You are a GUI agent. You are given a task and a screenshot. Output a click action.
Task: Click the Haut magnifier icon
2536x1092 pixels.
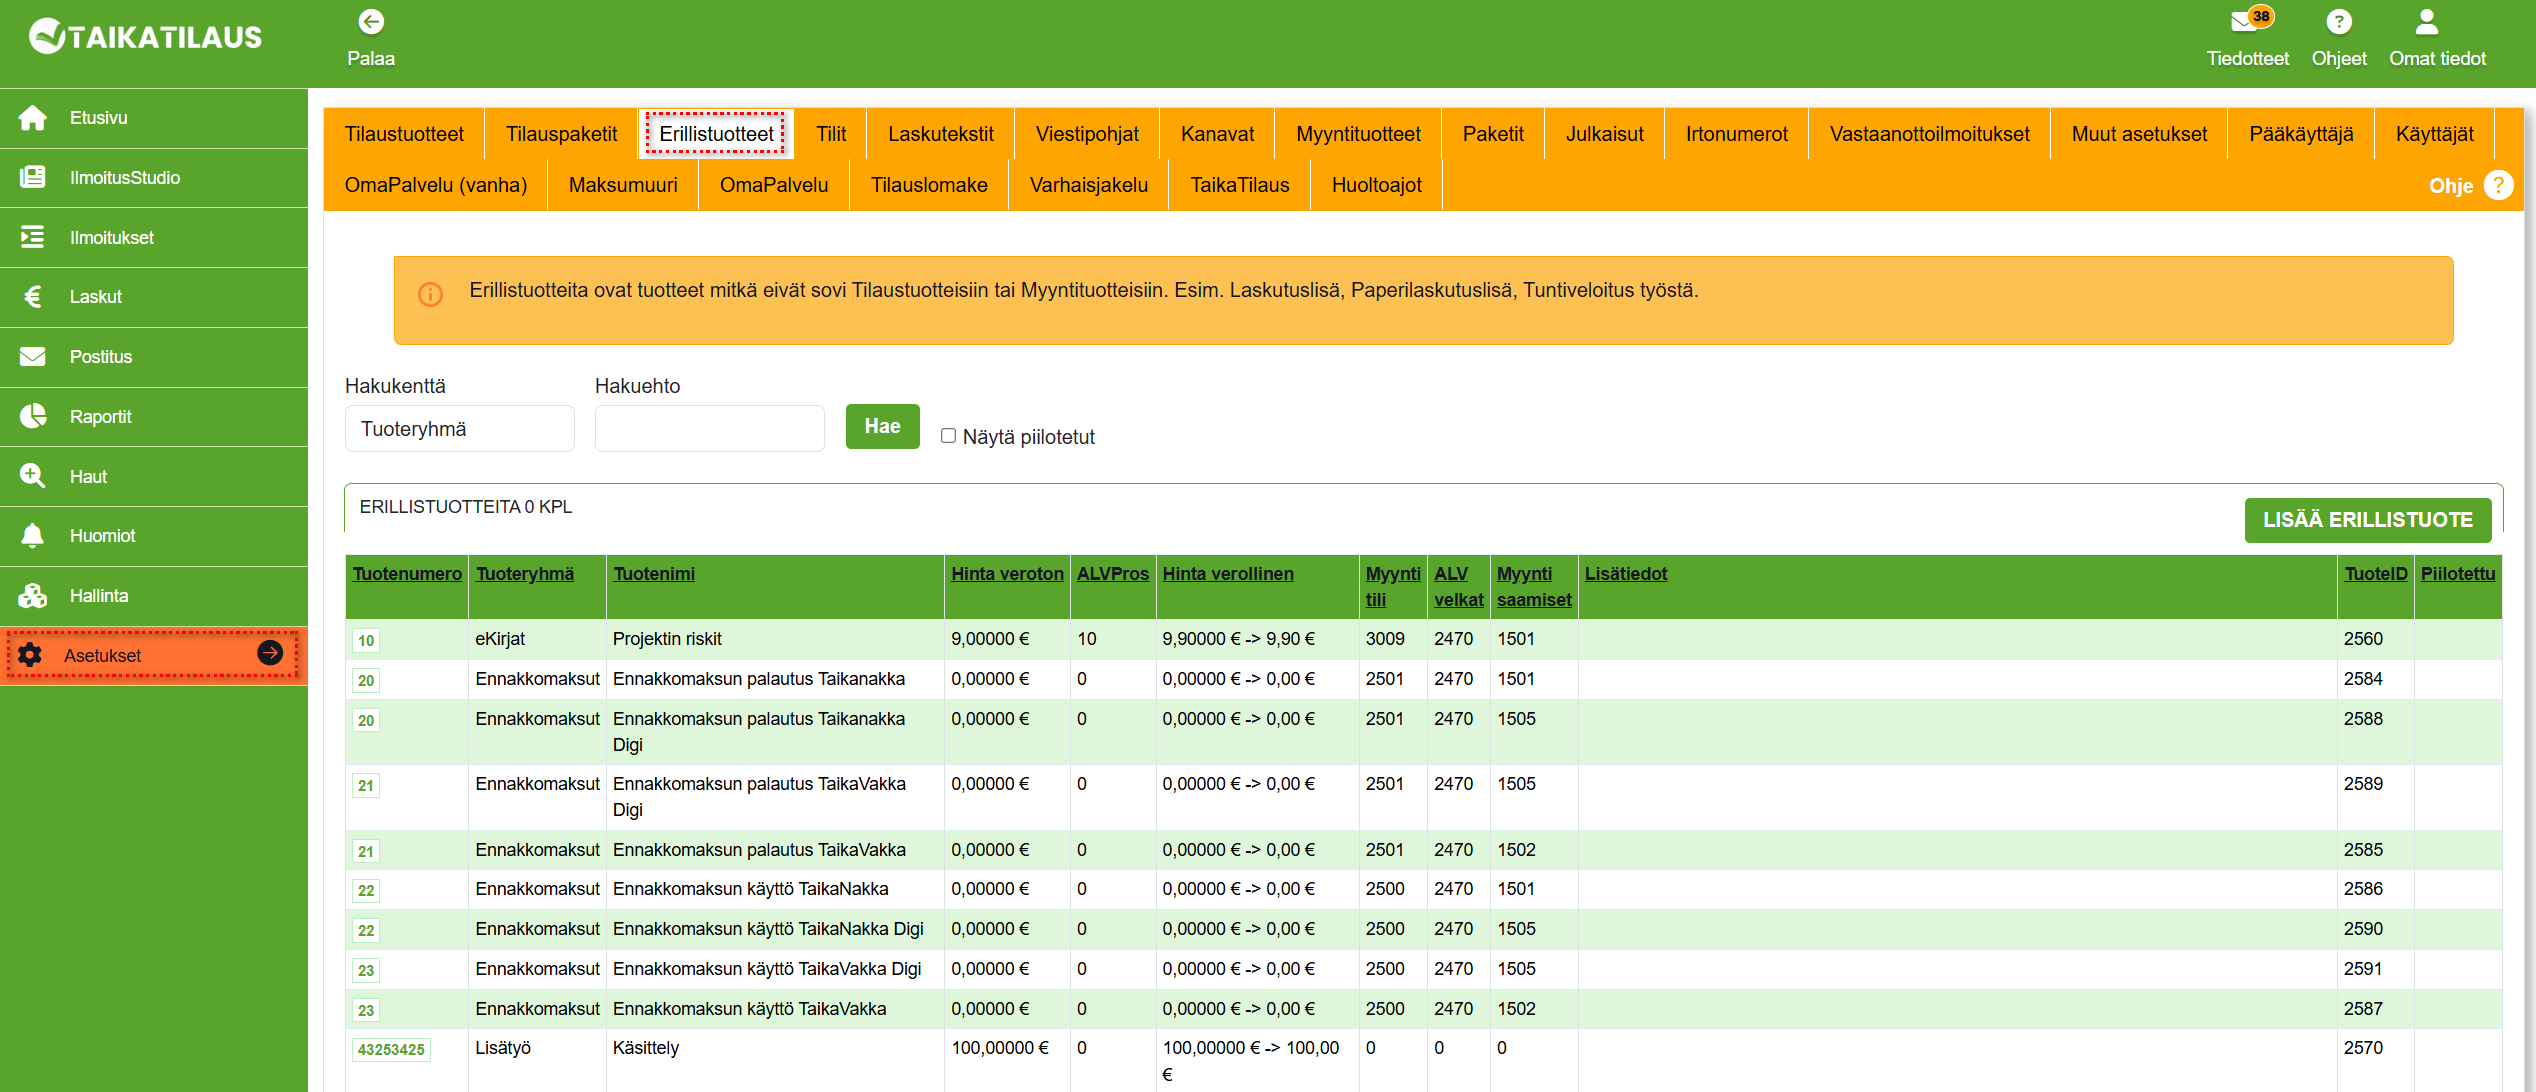click(x=33, y=476)
